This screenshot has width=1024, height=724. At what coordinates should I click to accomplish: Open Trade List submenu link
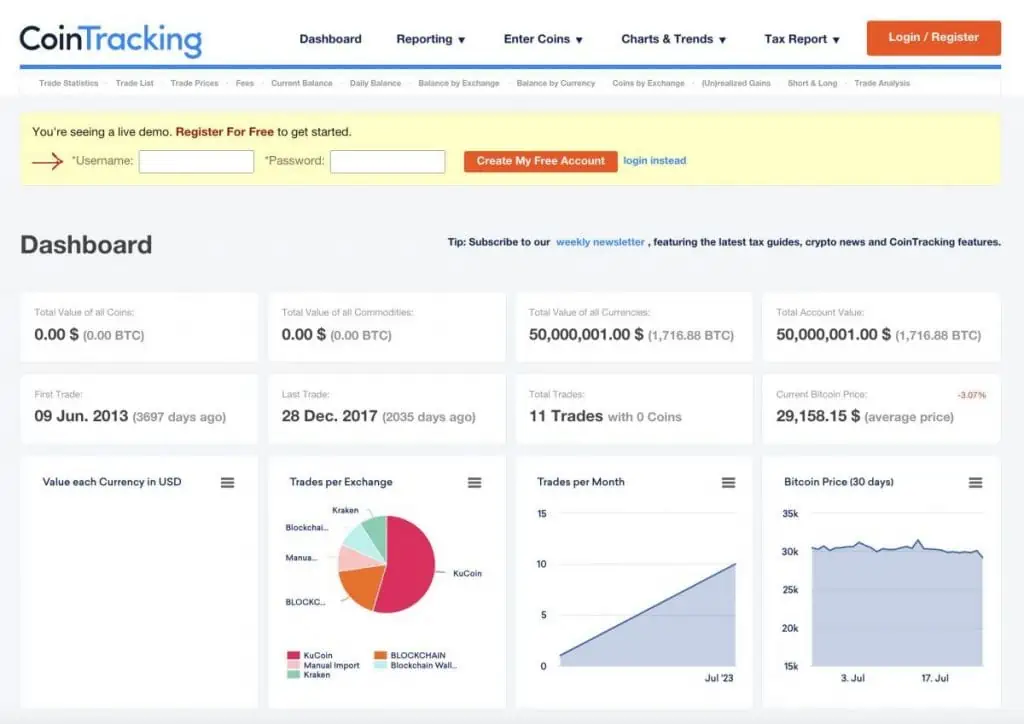pos(135,83)
